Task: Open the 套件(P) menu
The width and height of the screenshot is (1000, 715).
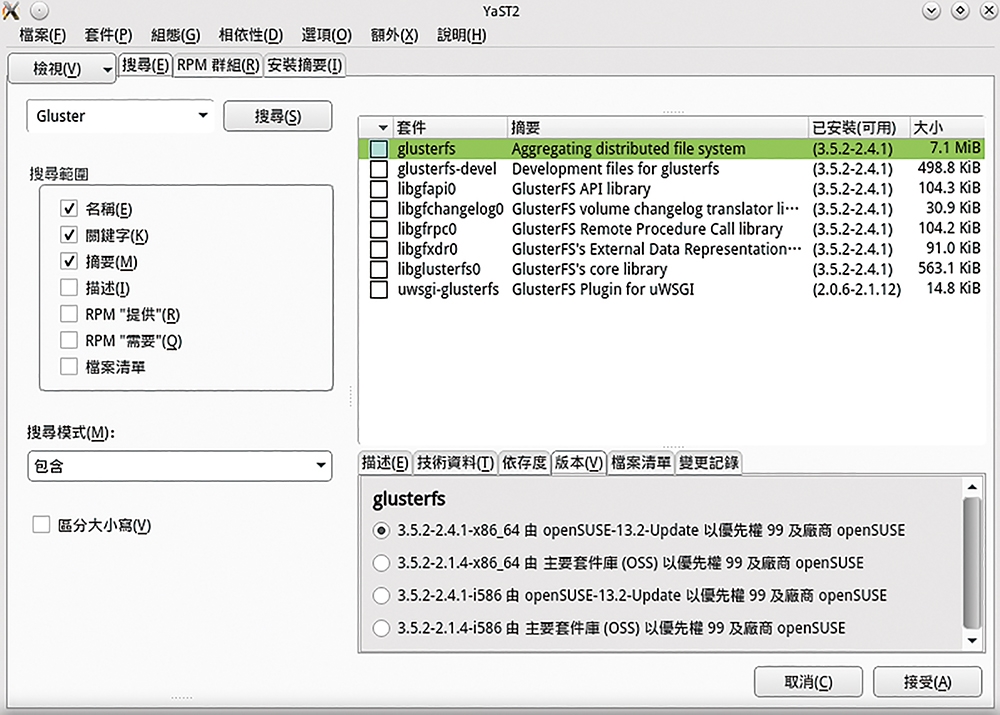Action: coord(108,35)
